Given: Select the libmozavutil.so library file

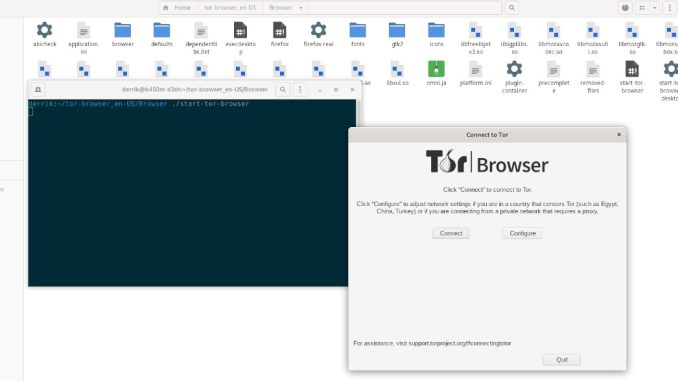Looking at the screenshot, I should [x=593, y=38].
